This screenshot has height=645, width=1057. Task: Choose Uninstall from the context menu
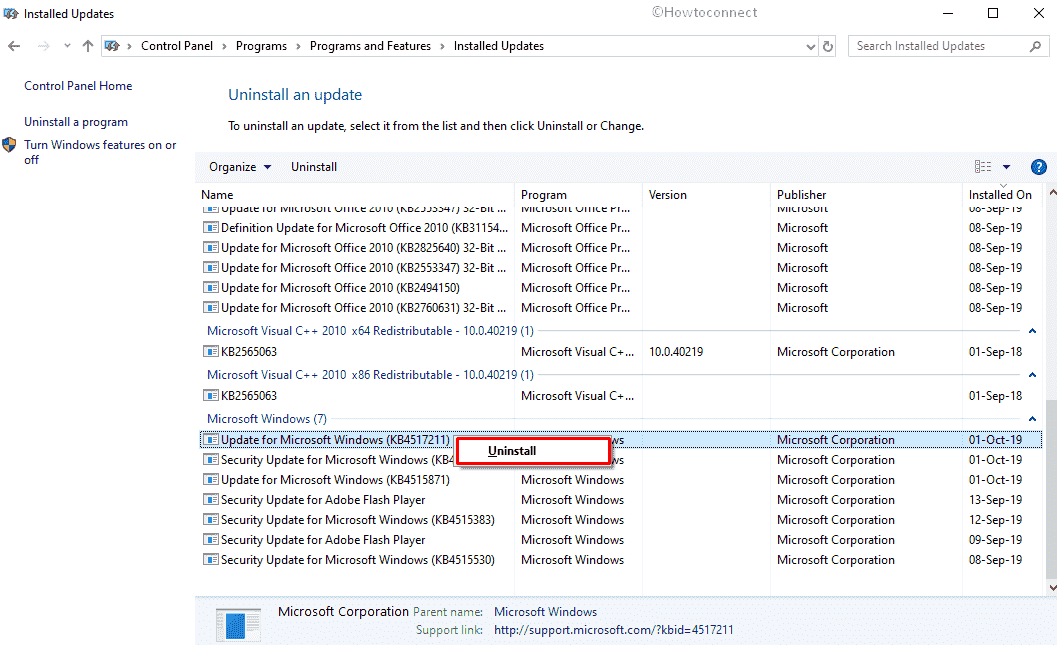(533, 451)
